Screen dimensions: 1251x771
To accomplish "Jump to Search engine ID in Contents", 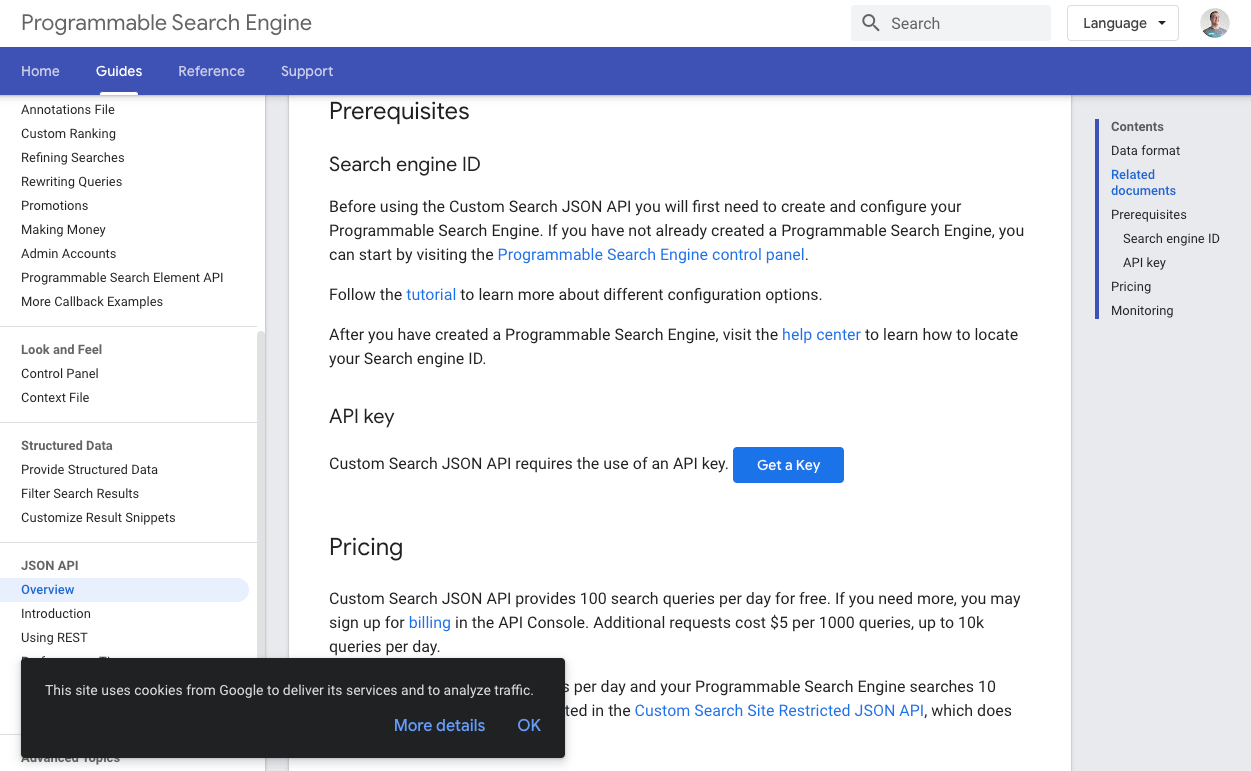I will point(1171,238).
